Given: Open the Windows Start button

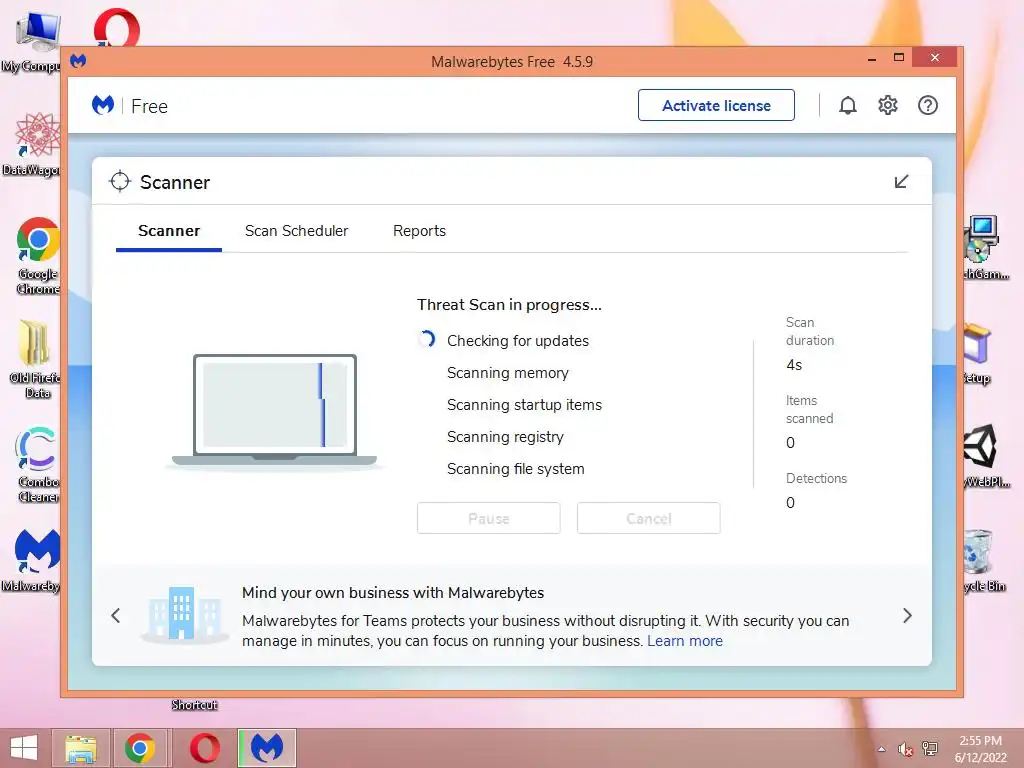Looking at the screenshot, I should point(24,748).
